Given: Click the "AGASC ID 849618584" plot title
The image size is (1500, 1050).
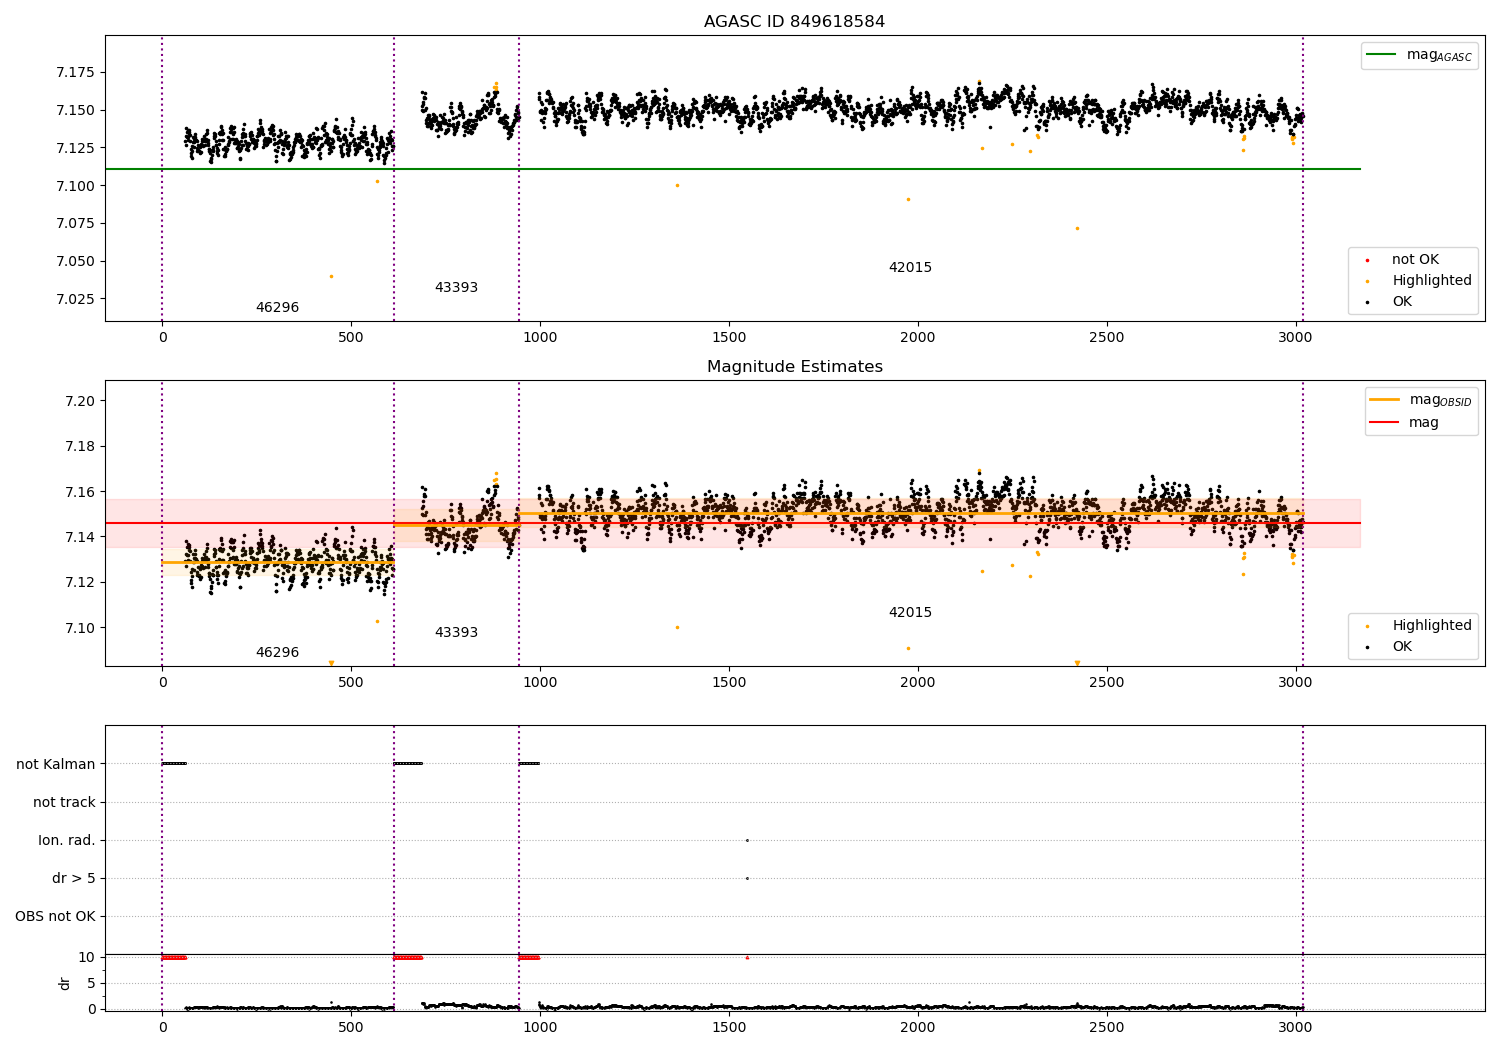Looking at the screenshot, I should click(794, 22).
